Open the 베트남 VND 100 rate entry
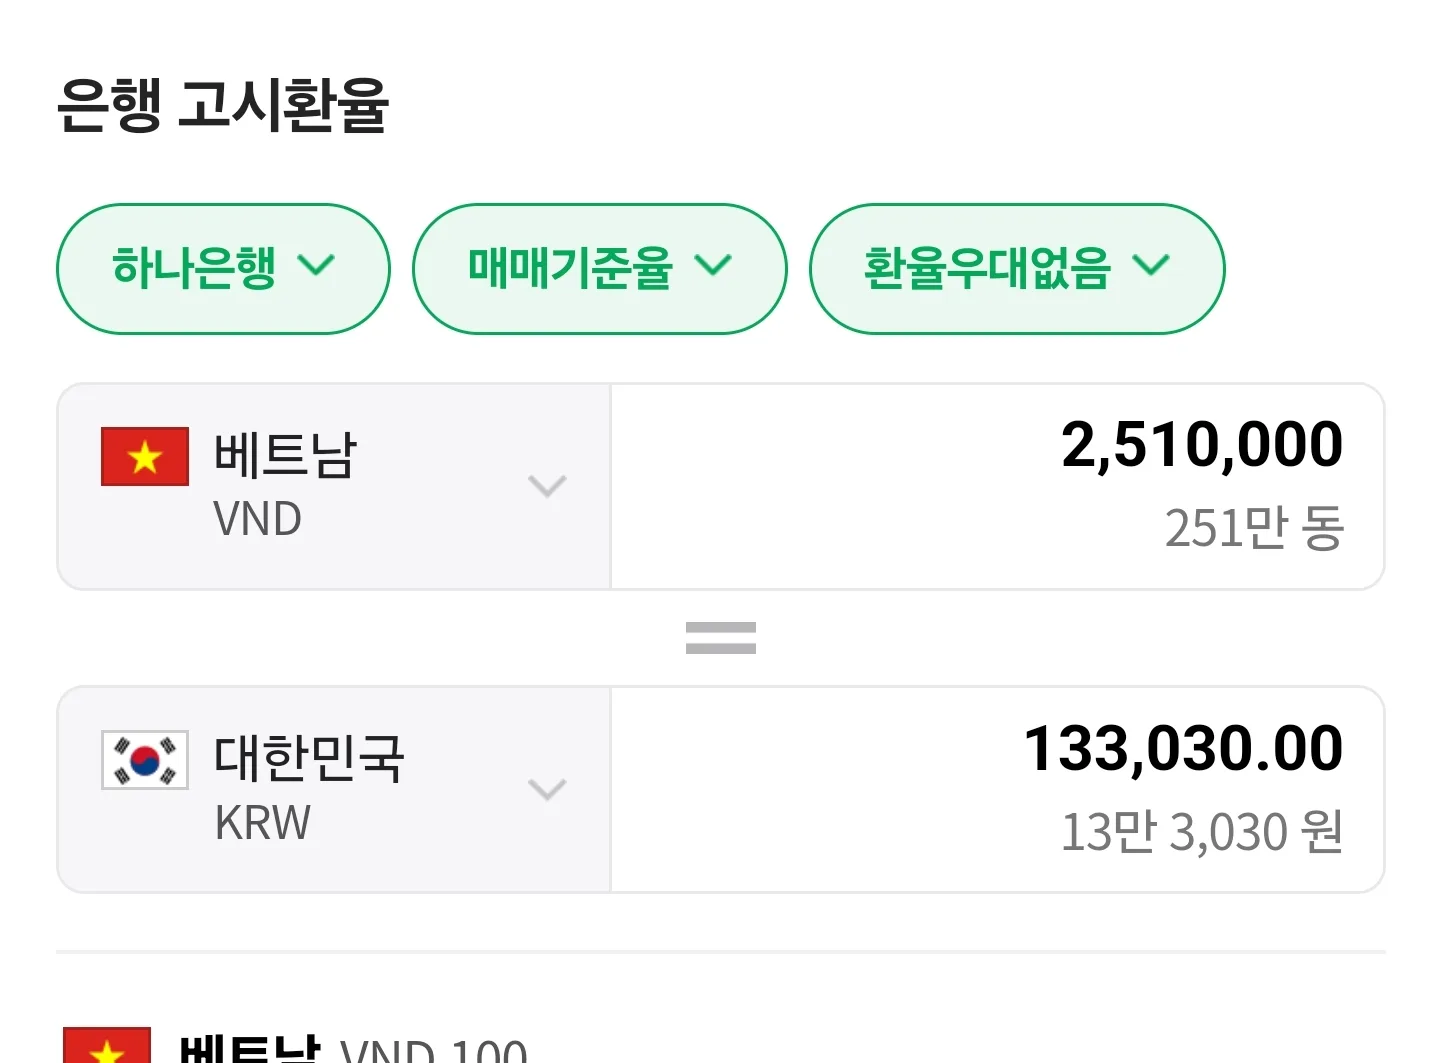The width and height of the screenshot is (1440, 1063). pos(352,1048)
